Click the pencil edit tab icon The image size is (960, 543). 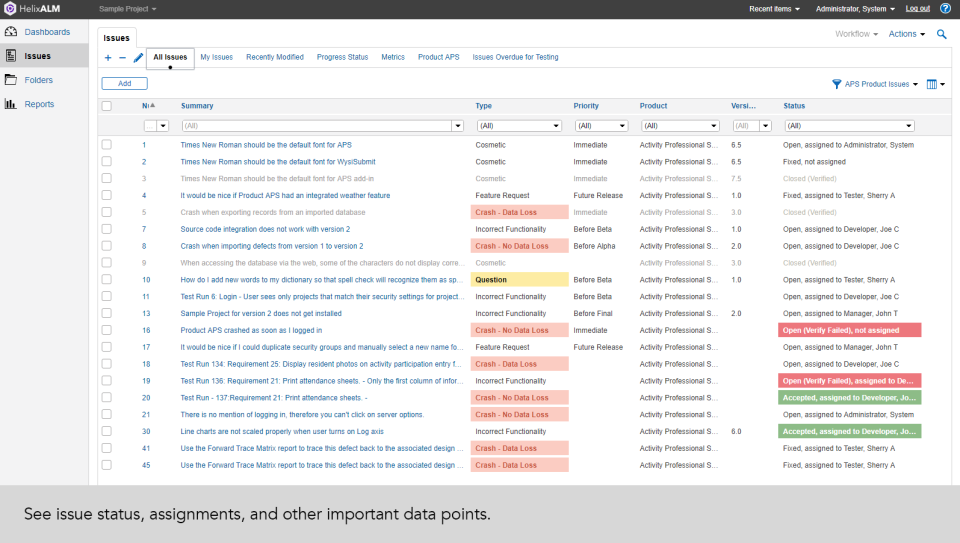point(138,58)
